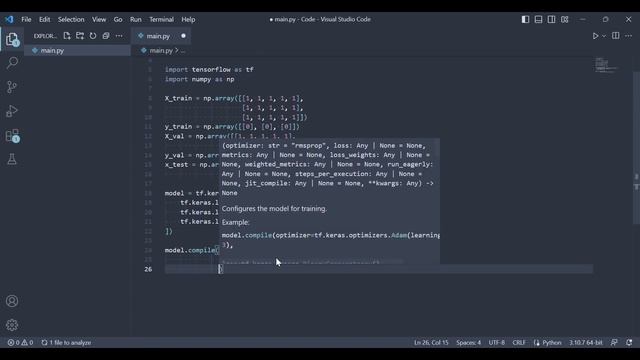Screen dimensions: 640x360
Task: Open Source Control view
Action: point(12,87)
